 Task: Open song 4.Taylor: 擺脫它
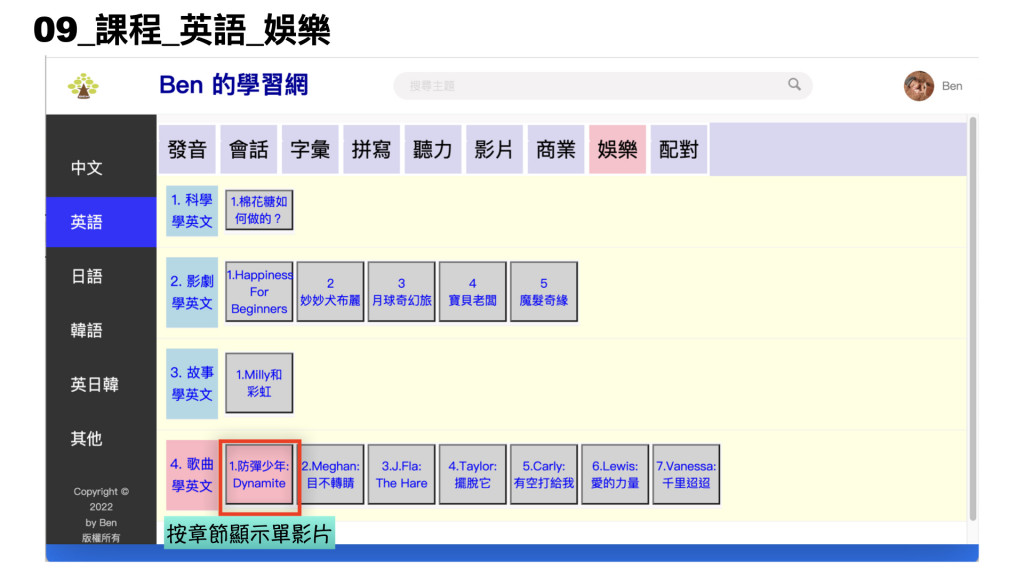coord(473,475)
